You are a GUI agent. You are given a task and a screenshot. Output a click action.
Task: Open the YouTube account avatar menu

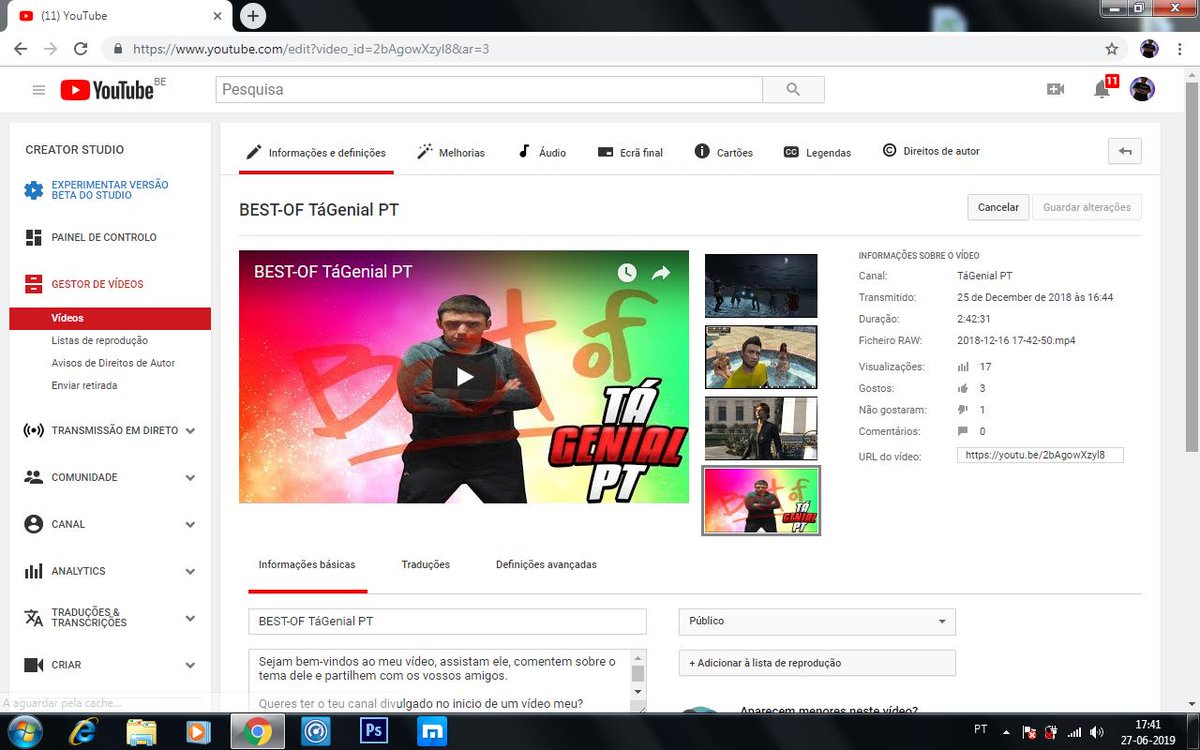click(1142, 89)
